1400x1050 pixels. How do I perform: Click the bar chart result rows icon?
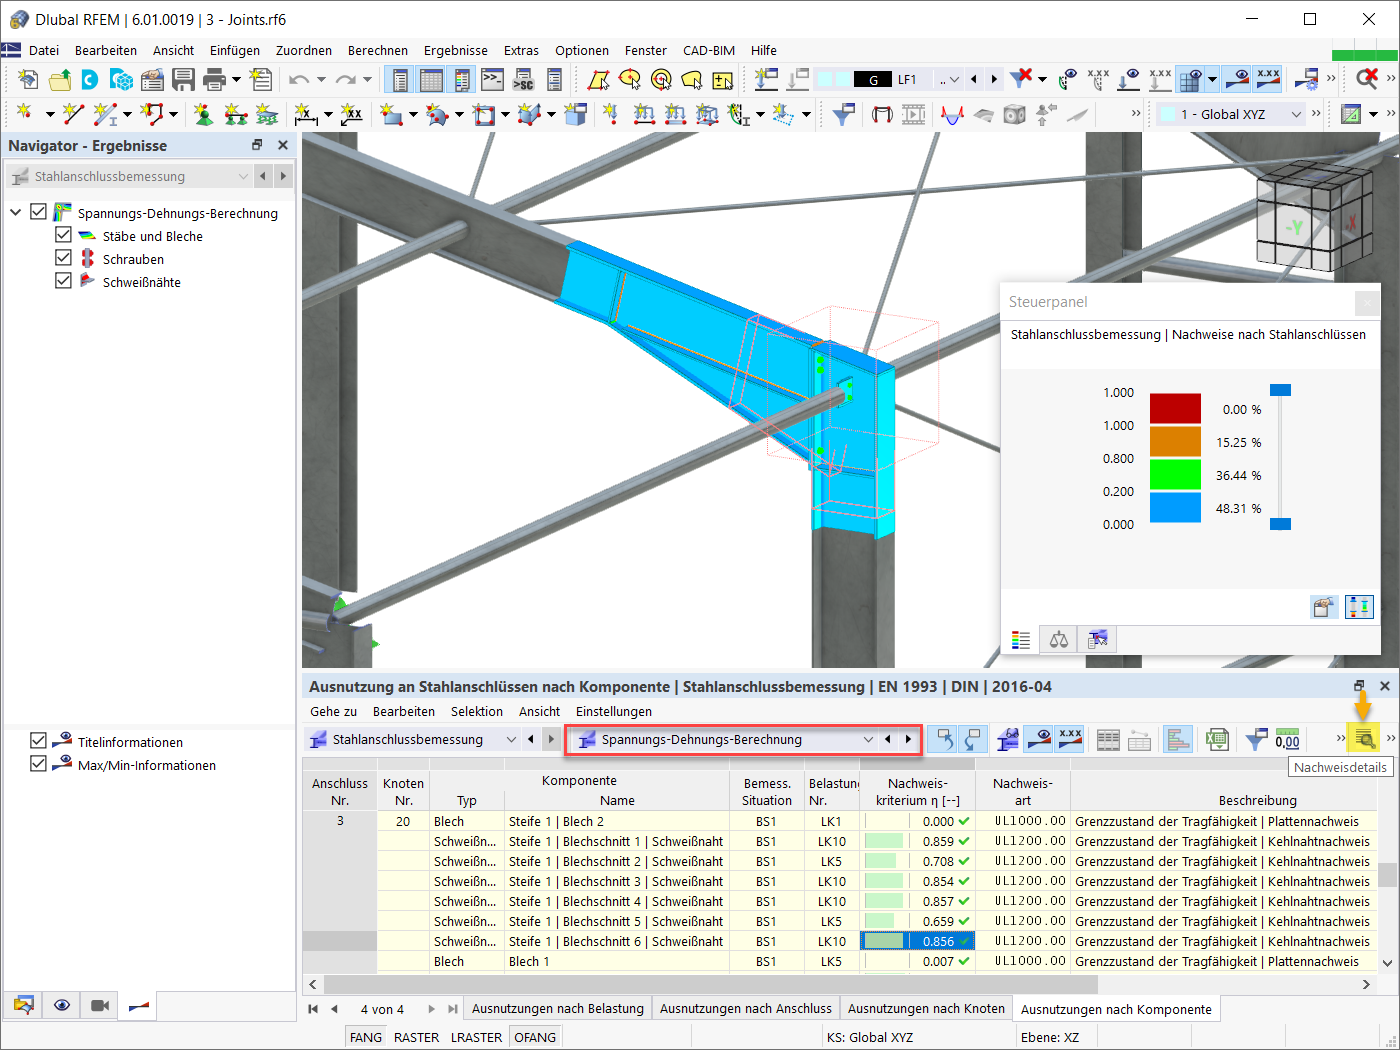point(1178,739)
